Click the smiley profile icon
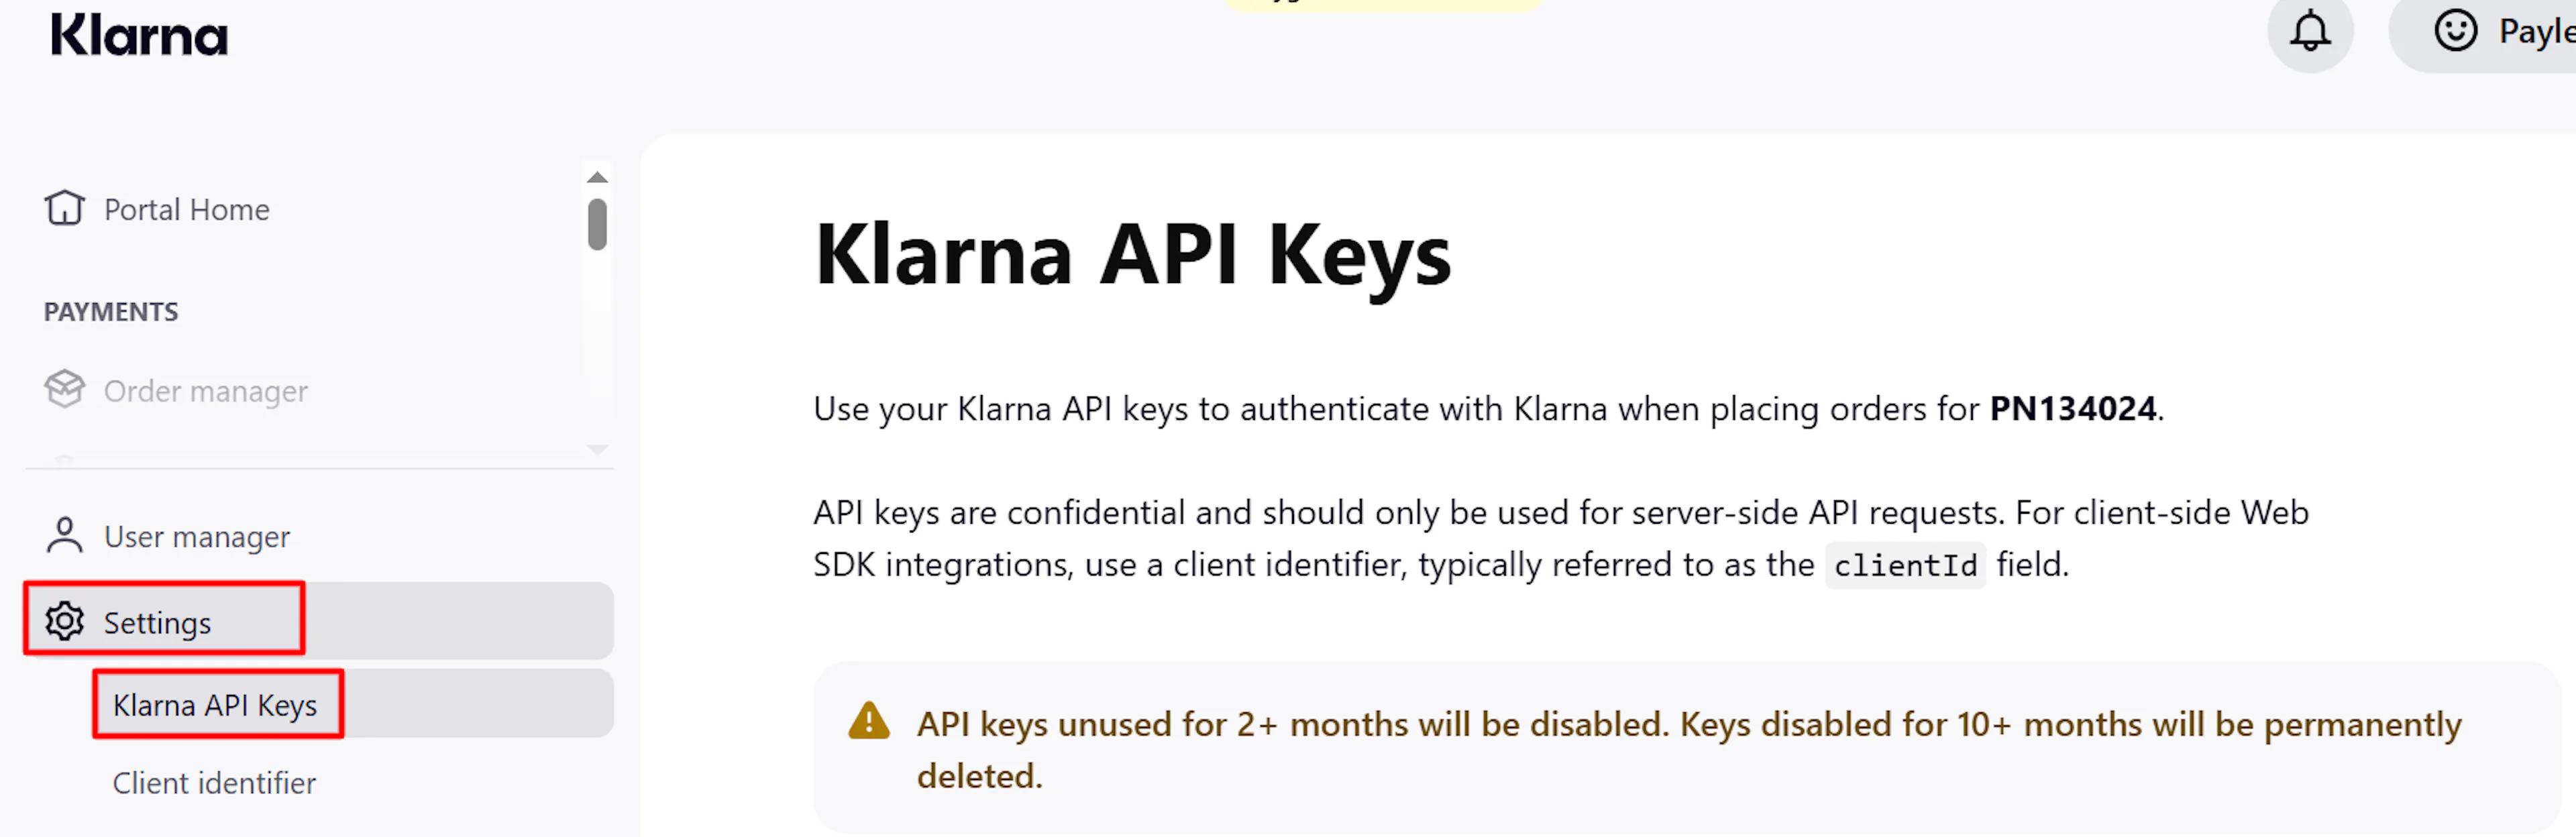 [2455, 31]
